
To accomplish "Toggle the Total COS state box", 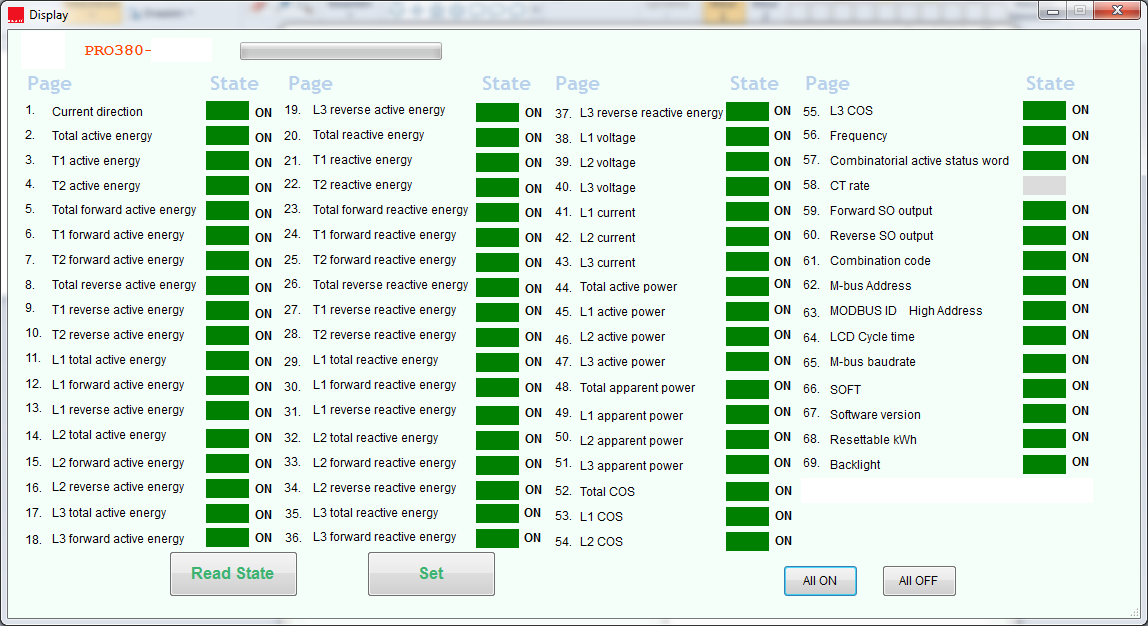I will pyautogui.click(x=748, y=491).
